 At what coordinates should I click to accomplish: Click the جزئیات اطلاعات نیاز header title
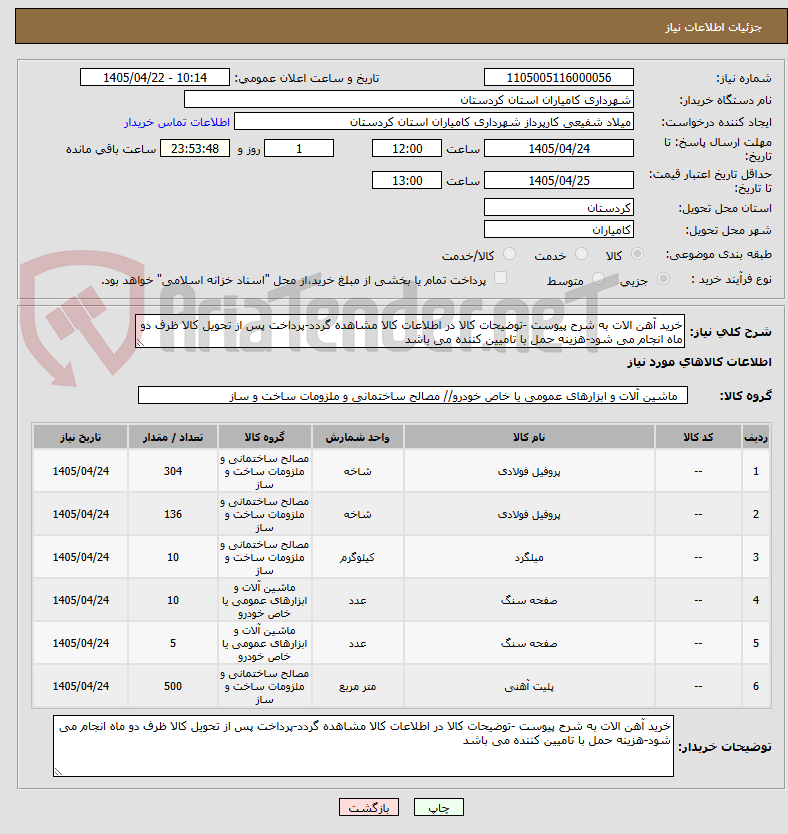point(714,27)
